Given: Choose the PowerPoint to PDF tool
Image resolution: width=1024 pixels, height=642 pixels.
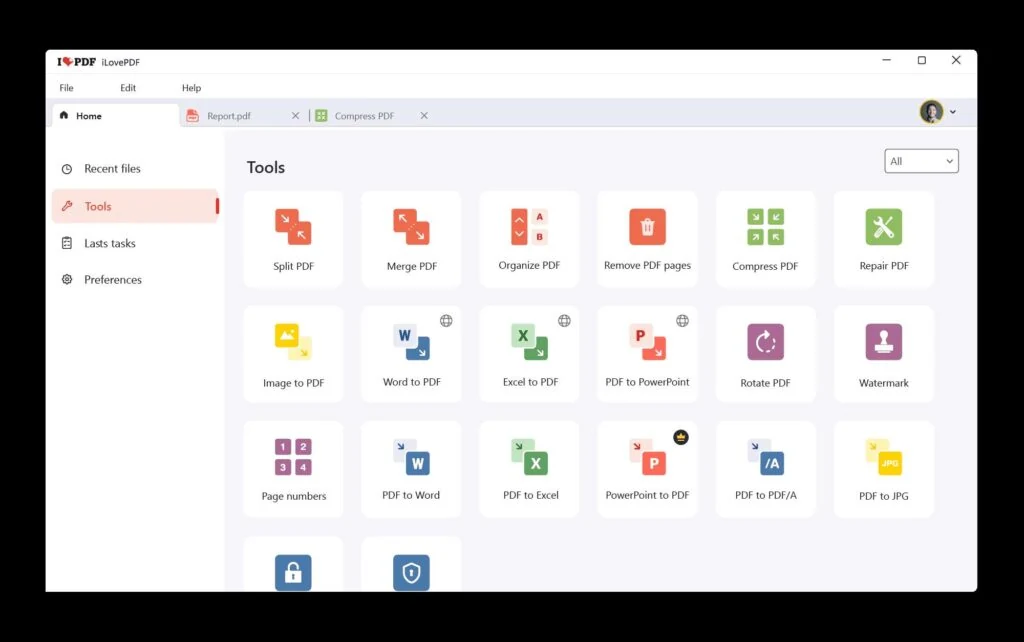Looking at the screenshot, I should (647, 469).
